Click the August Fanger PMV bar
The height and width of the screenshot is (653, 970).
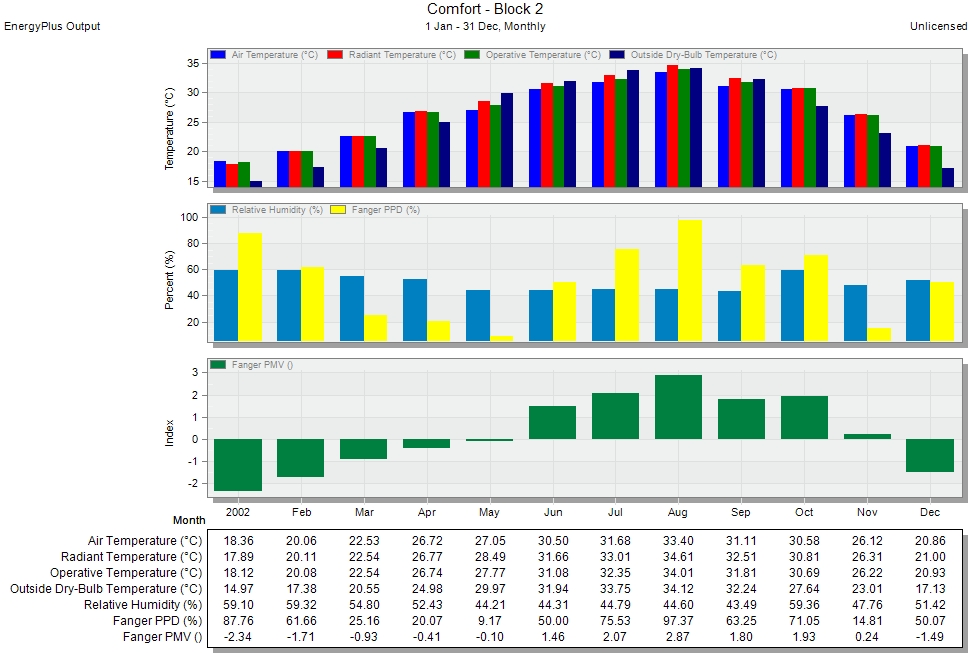tap(679, 407)
